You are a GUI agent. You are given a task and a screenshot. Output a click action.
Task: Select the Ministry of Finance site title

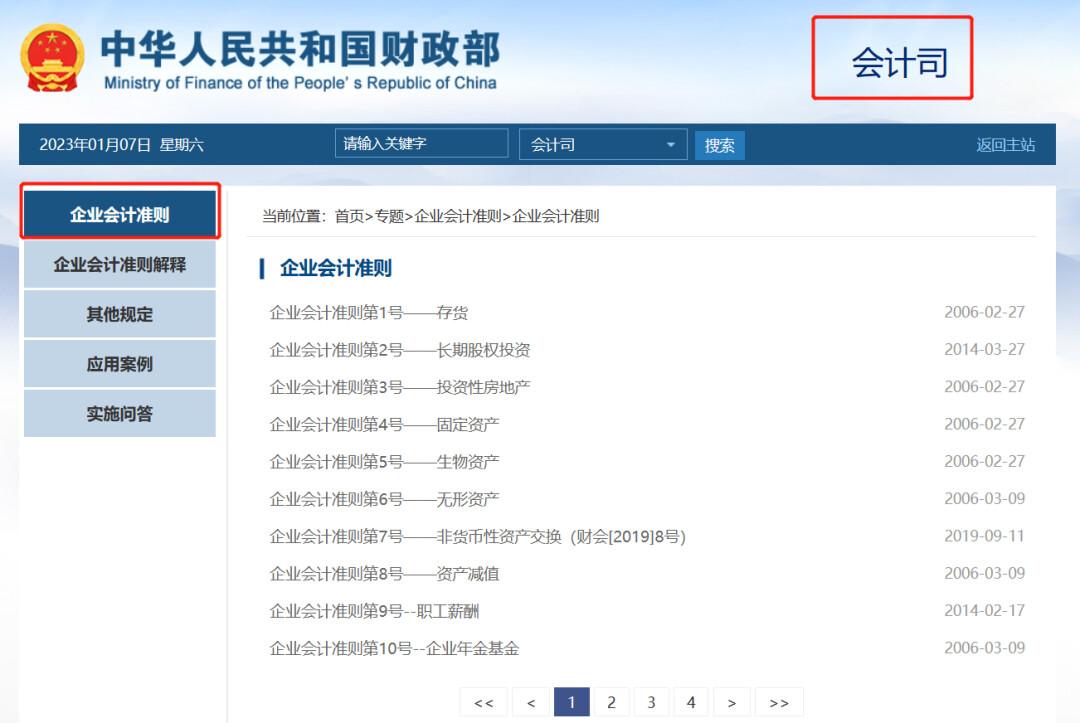pos(300,50)
